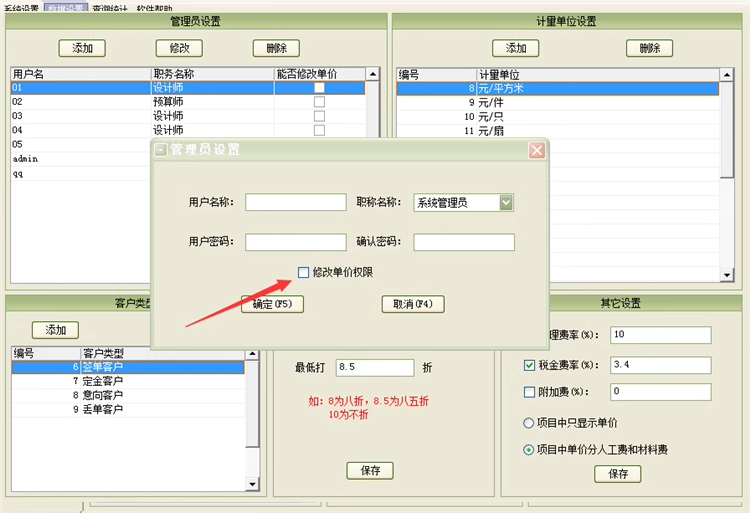Click the 客户类型 column header
Image resolution: width=750 pixels, height=513 pixels.
162,353
